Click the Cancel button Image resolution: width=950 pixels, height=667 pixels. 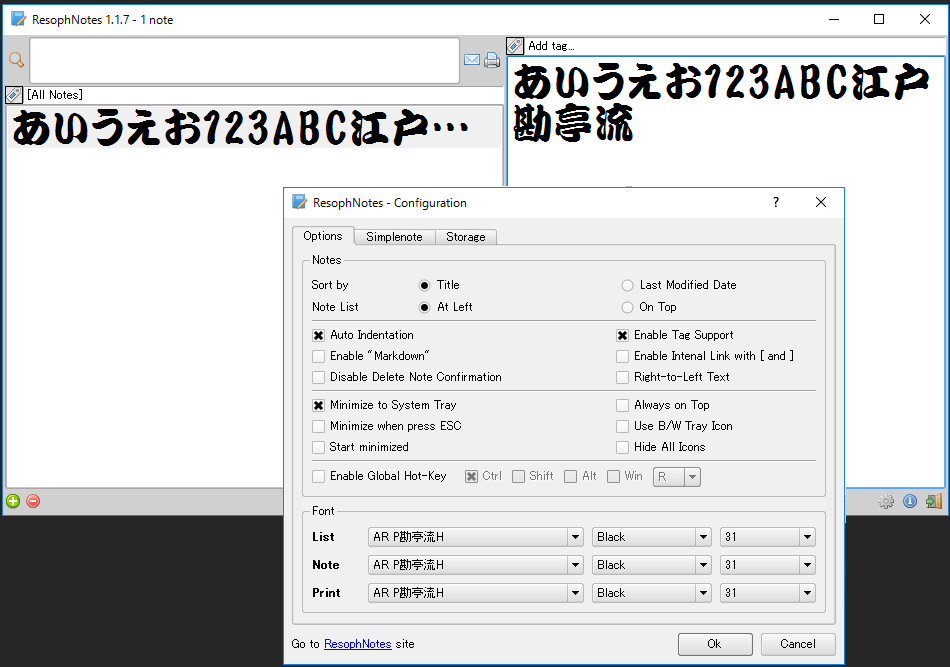(798, 644)
